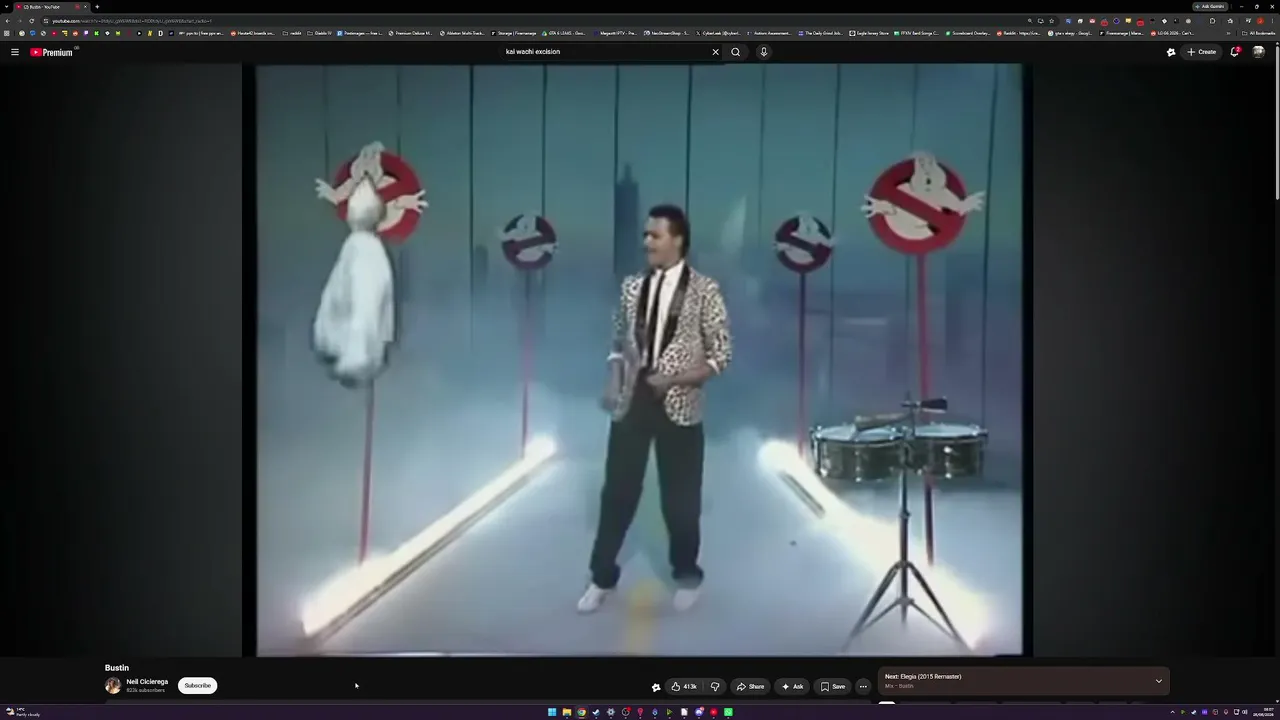Open the Eagle Jersey Store bookmark
The width and height of the screenshot is (1280, 720).
pyautogui.click(x=869, y=33)
